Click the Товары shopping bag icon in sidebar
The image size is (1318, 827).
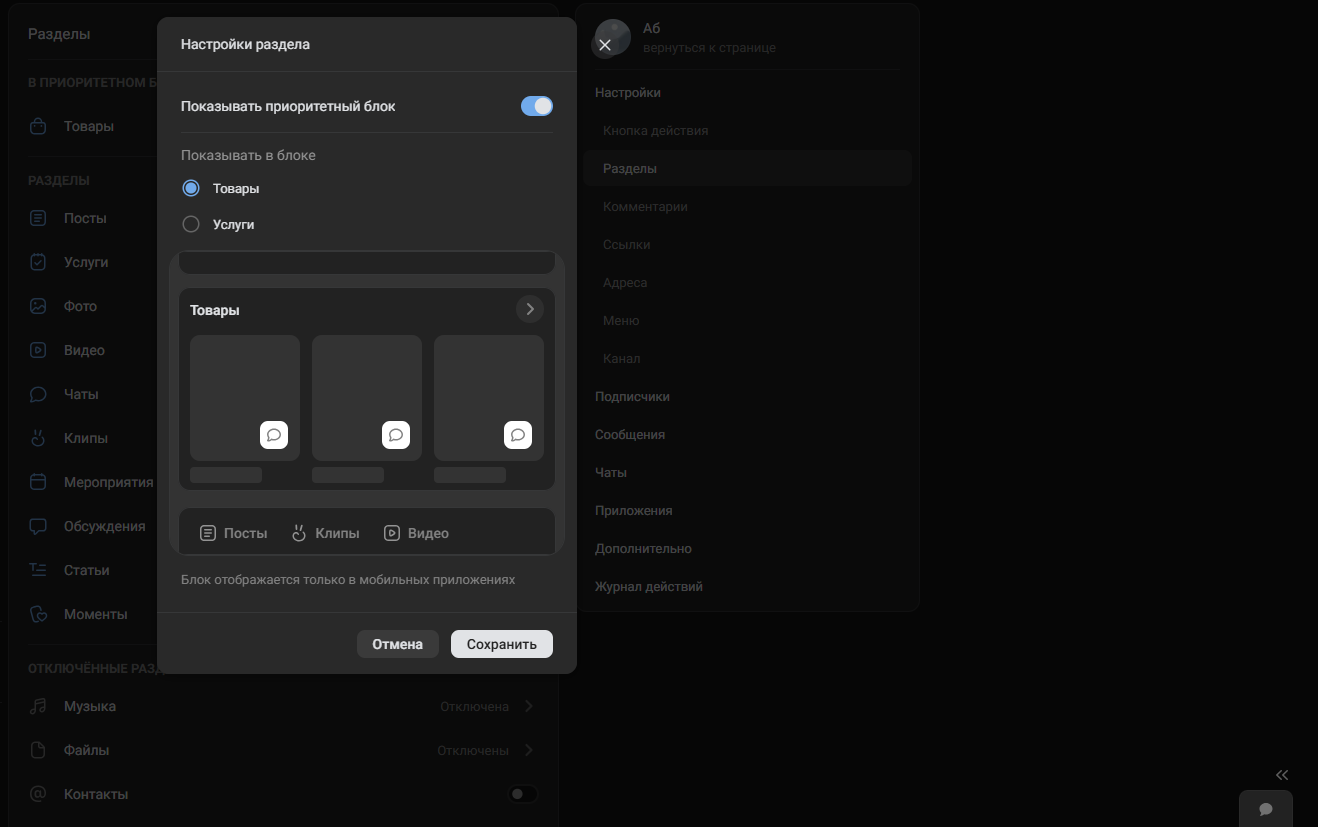click(38, 127)
